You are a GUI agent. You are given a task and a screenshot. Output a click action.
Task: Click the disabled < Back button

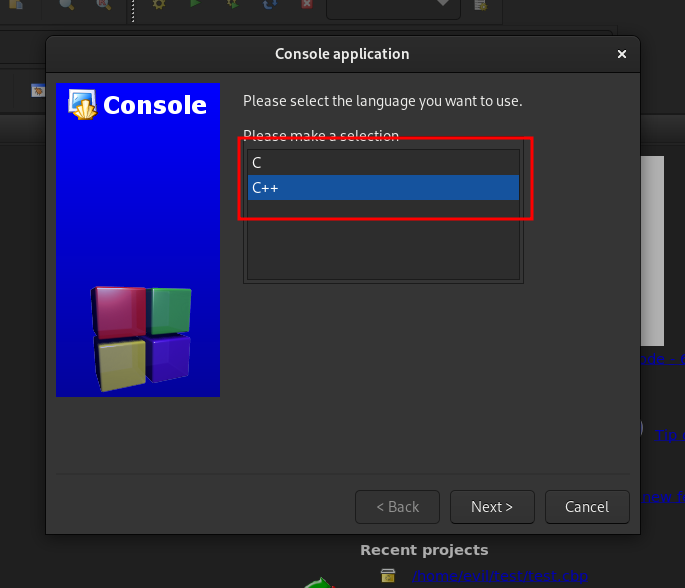pos(397,507)
